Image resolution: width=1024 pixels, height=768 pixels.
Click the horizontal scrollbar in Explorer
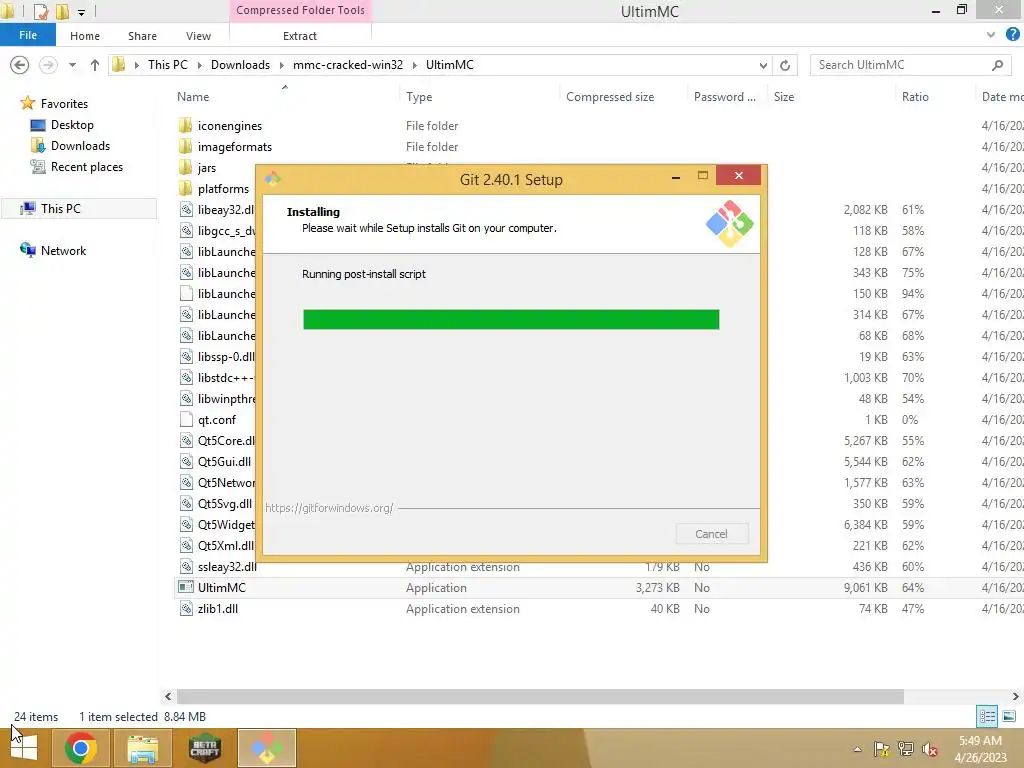coord(540,696)
